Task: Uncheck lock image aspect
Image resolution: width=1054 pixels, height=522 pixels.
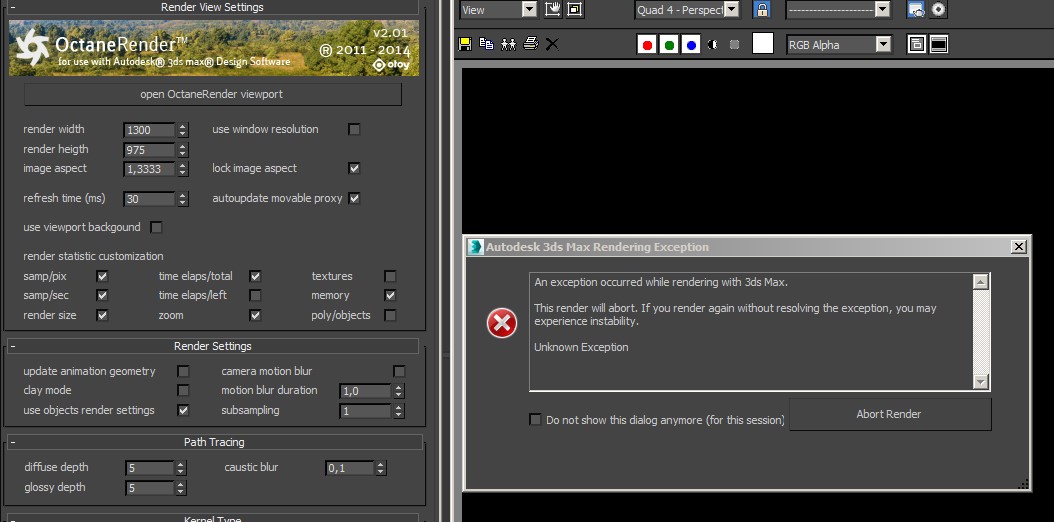Action: [x=354, y=168]
